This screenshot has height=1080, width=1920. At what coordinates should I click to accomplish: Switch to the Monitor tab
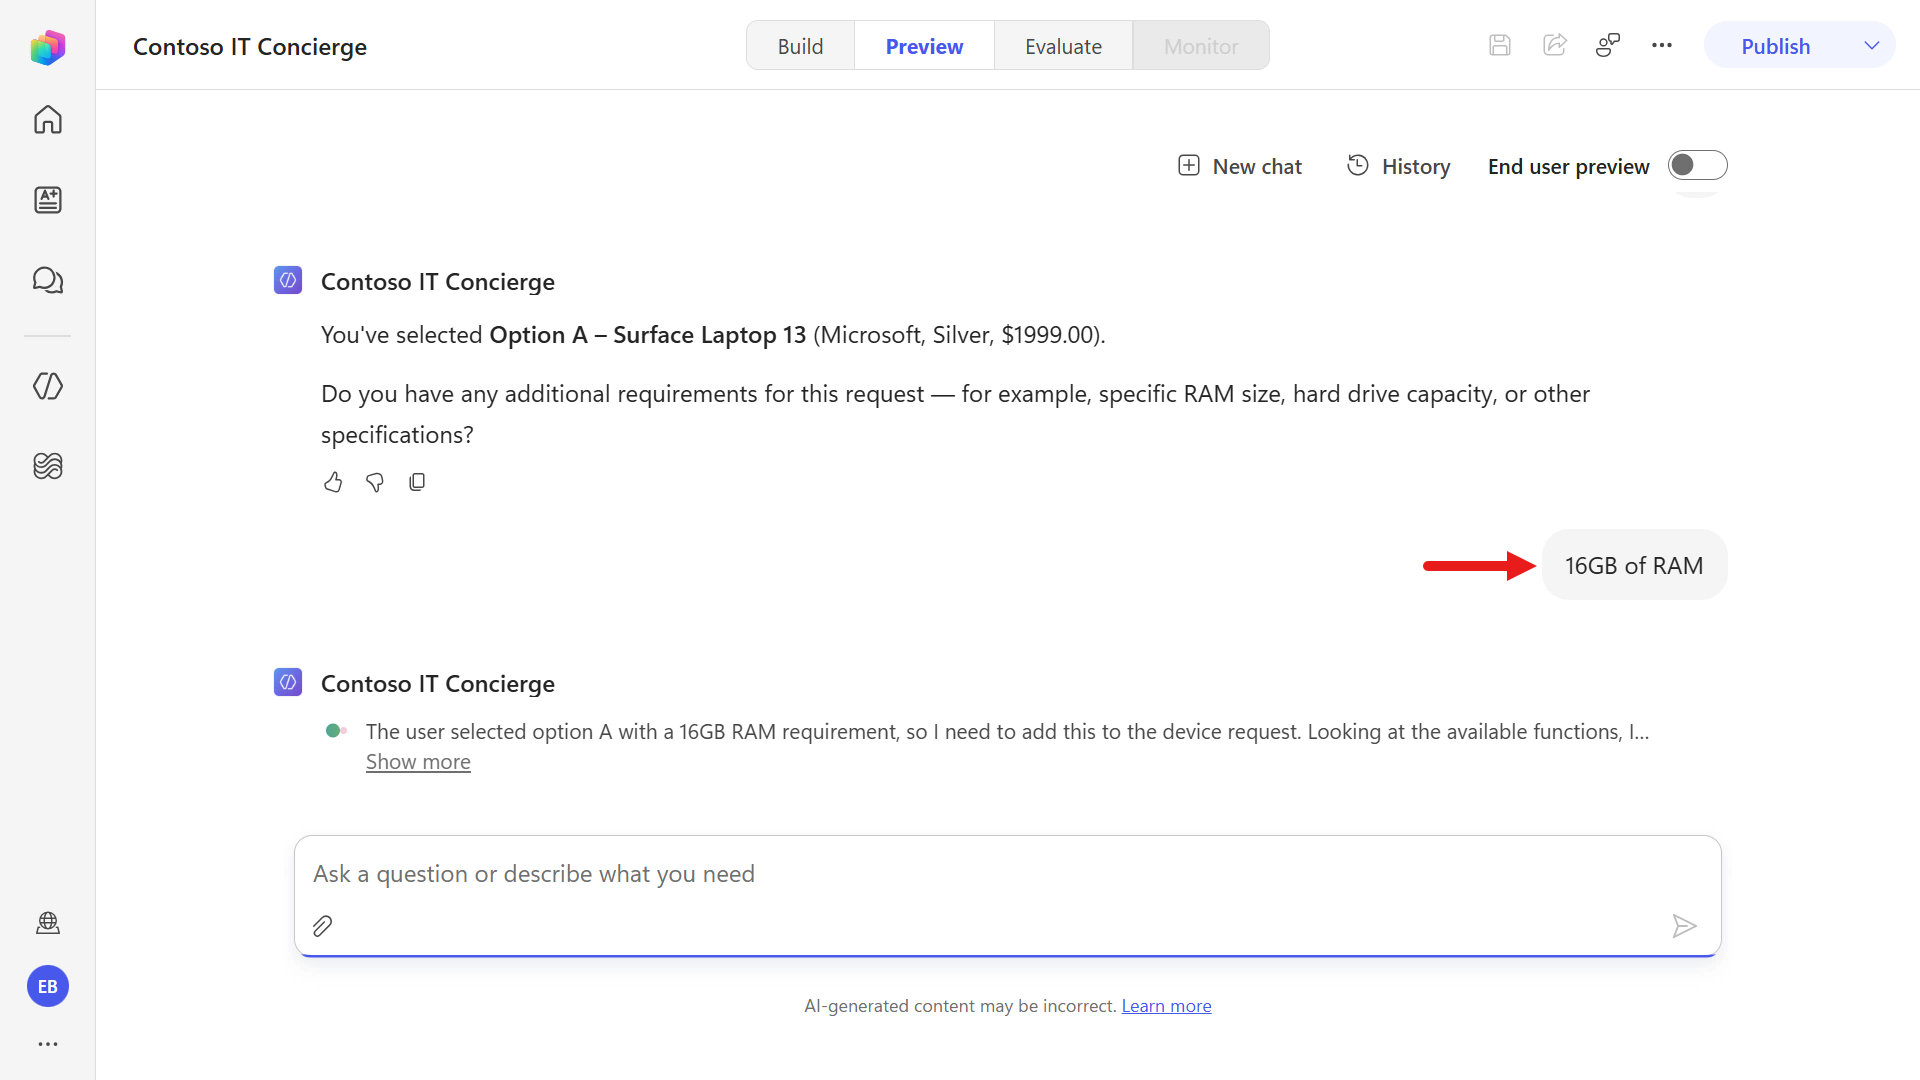tap(1201, 46)
